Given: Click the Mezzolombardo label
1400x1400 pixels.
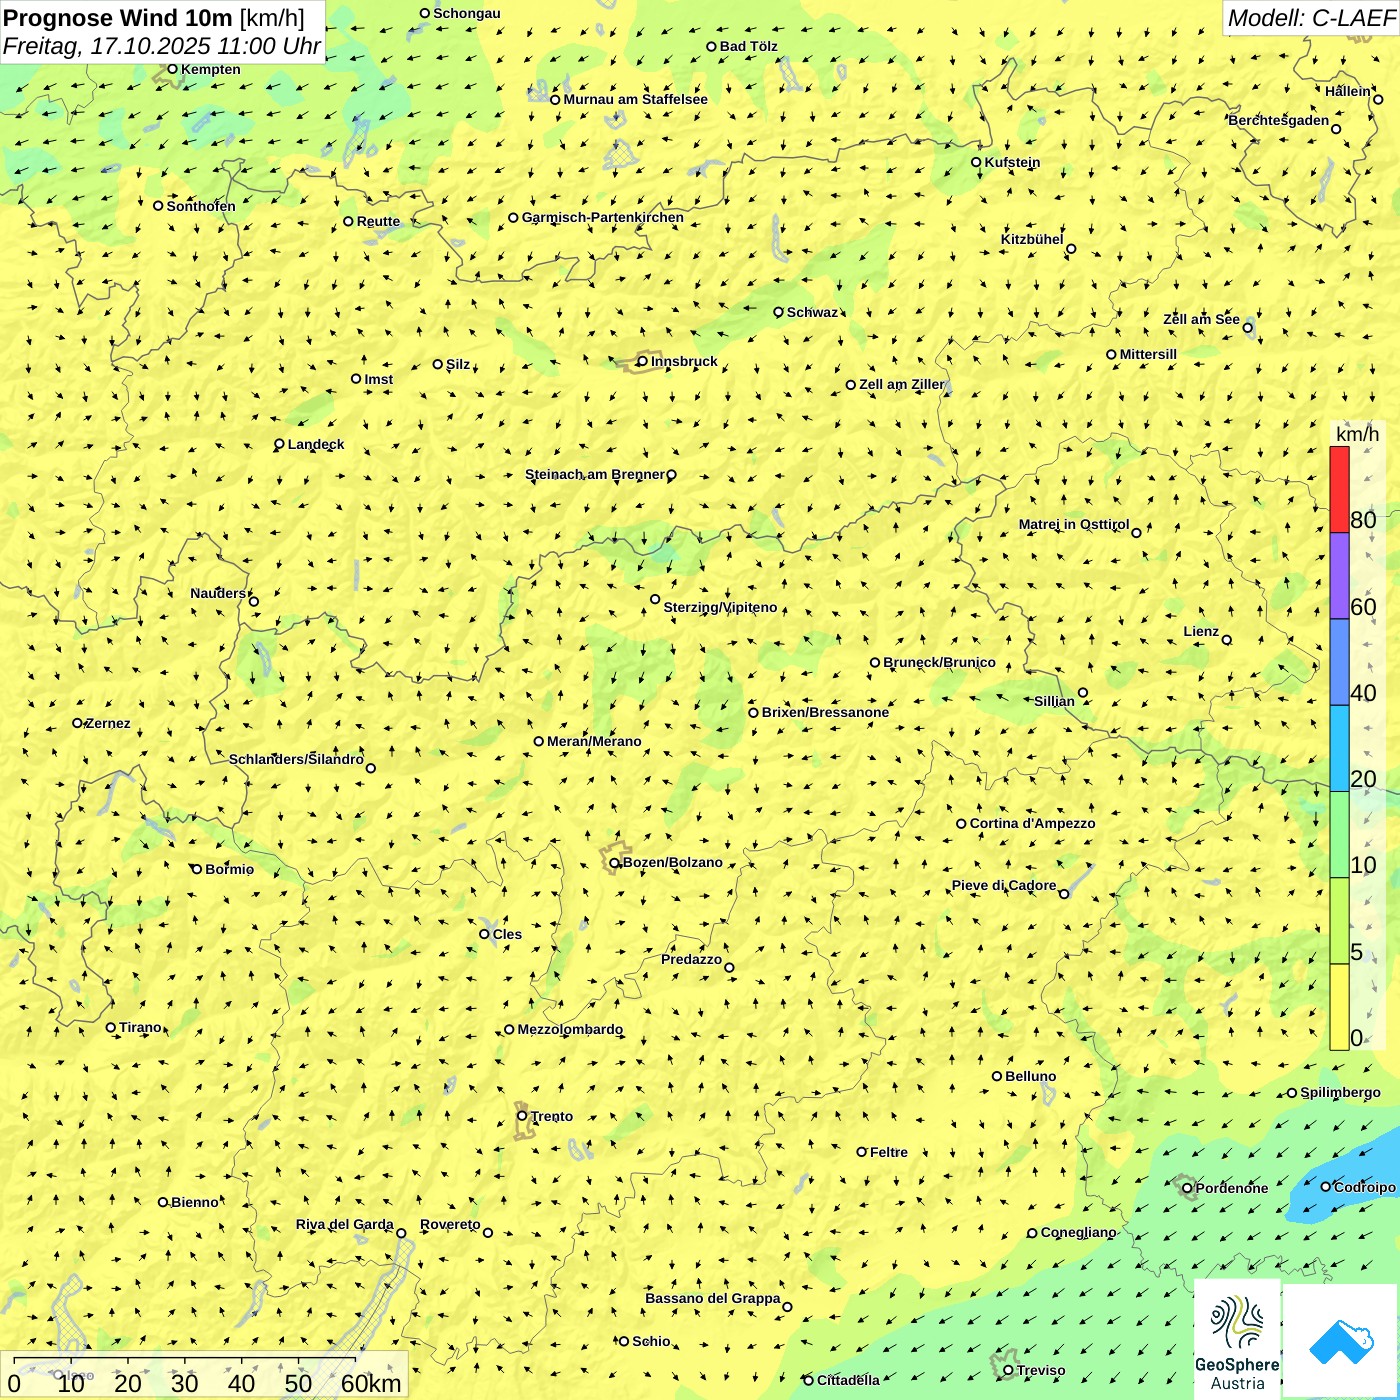Looking at the screenshot, I should [x=570, y=1029].
